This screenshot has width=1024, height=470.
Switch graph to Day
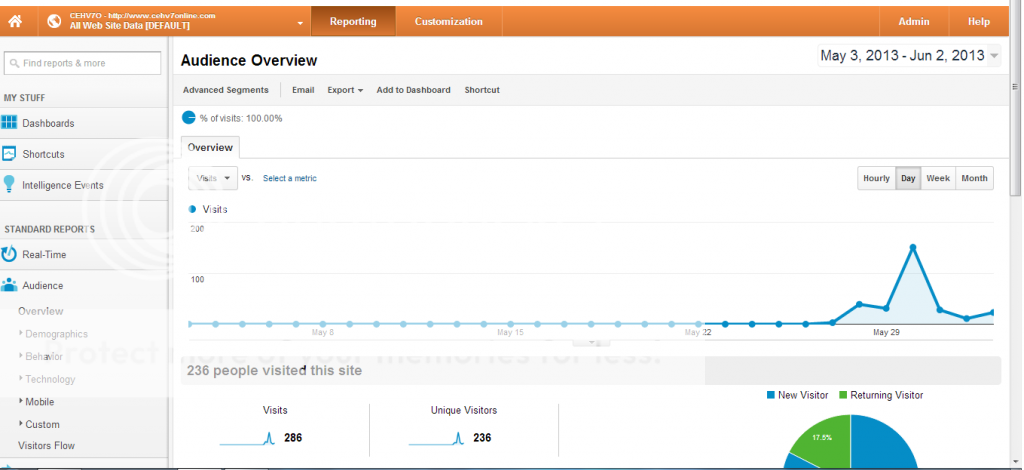point(908,178)
